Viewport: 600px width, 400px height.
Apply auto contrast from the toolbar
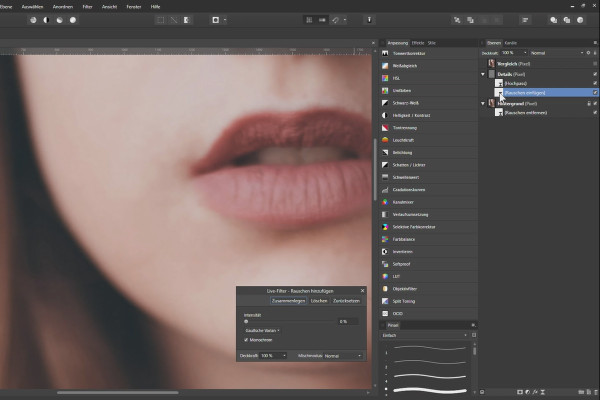46,20
